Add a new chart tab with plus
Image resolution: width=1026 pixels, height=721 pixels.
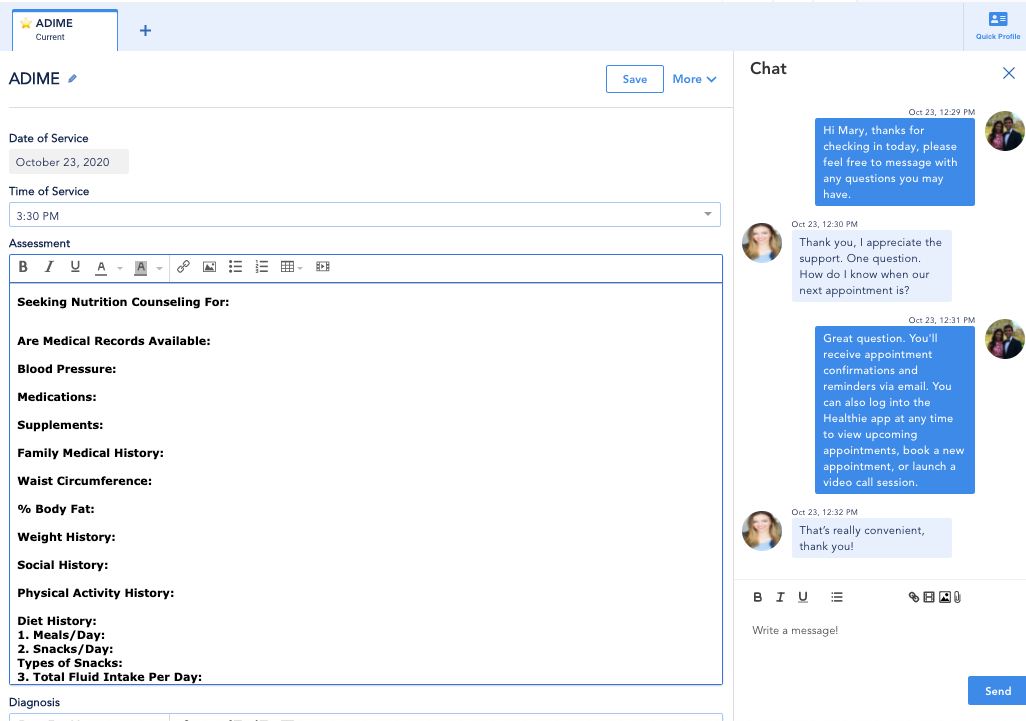[145, 31]
